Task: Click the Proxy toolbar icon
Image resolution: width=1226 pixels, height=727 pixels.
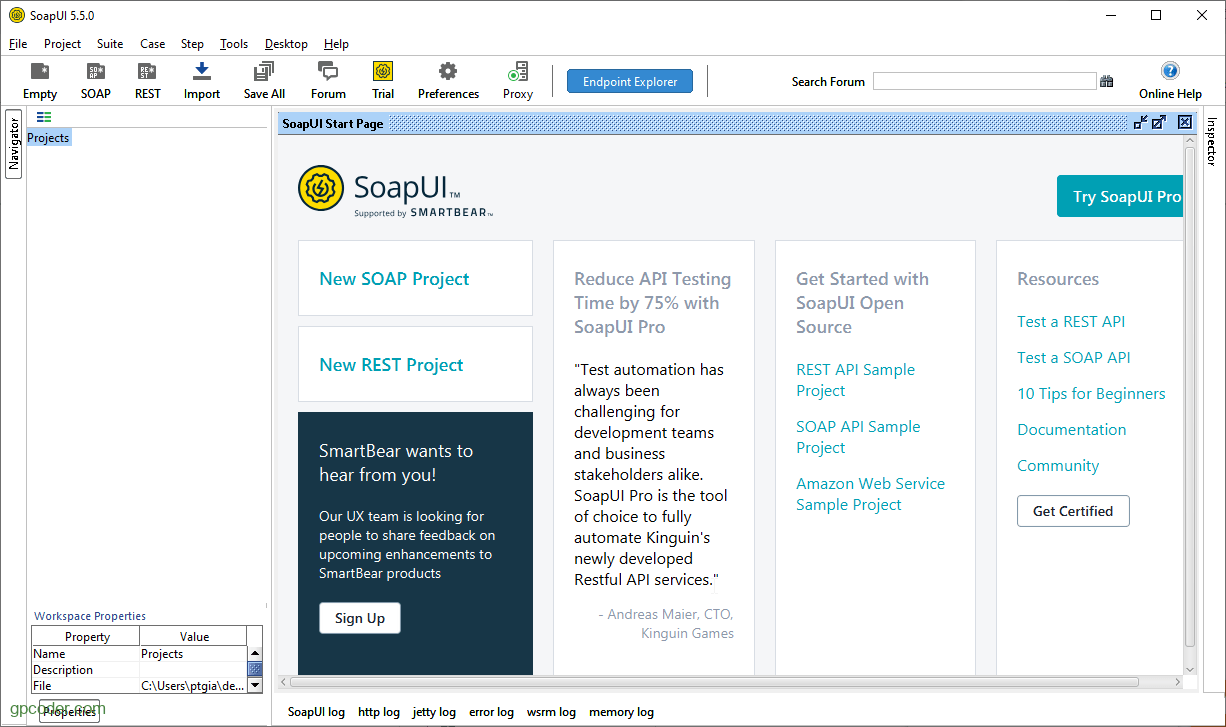Action: tap(517, 80)
